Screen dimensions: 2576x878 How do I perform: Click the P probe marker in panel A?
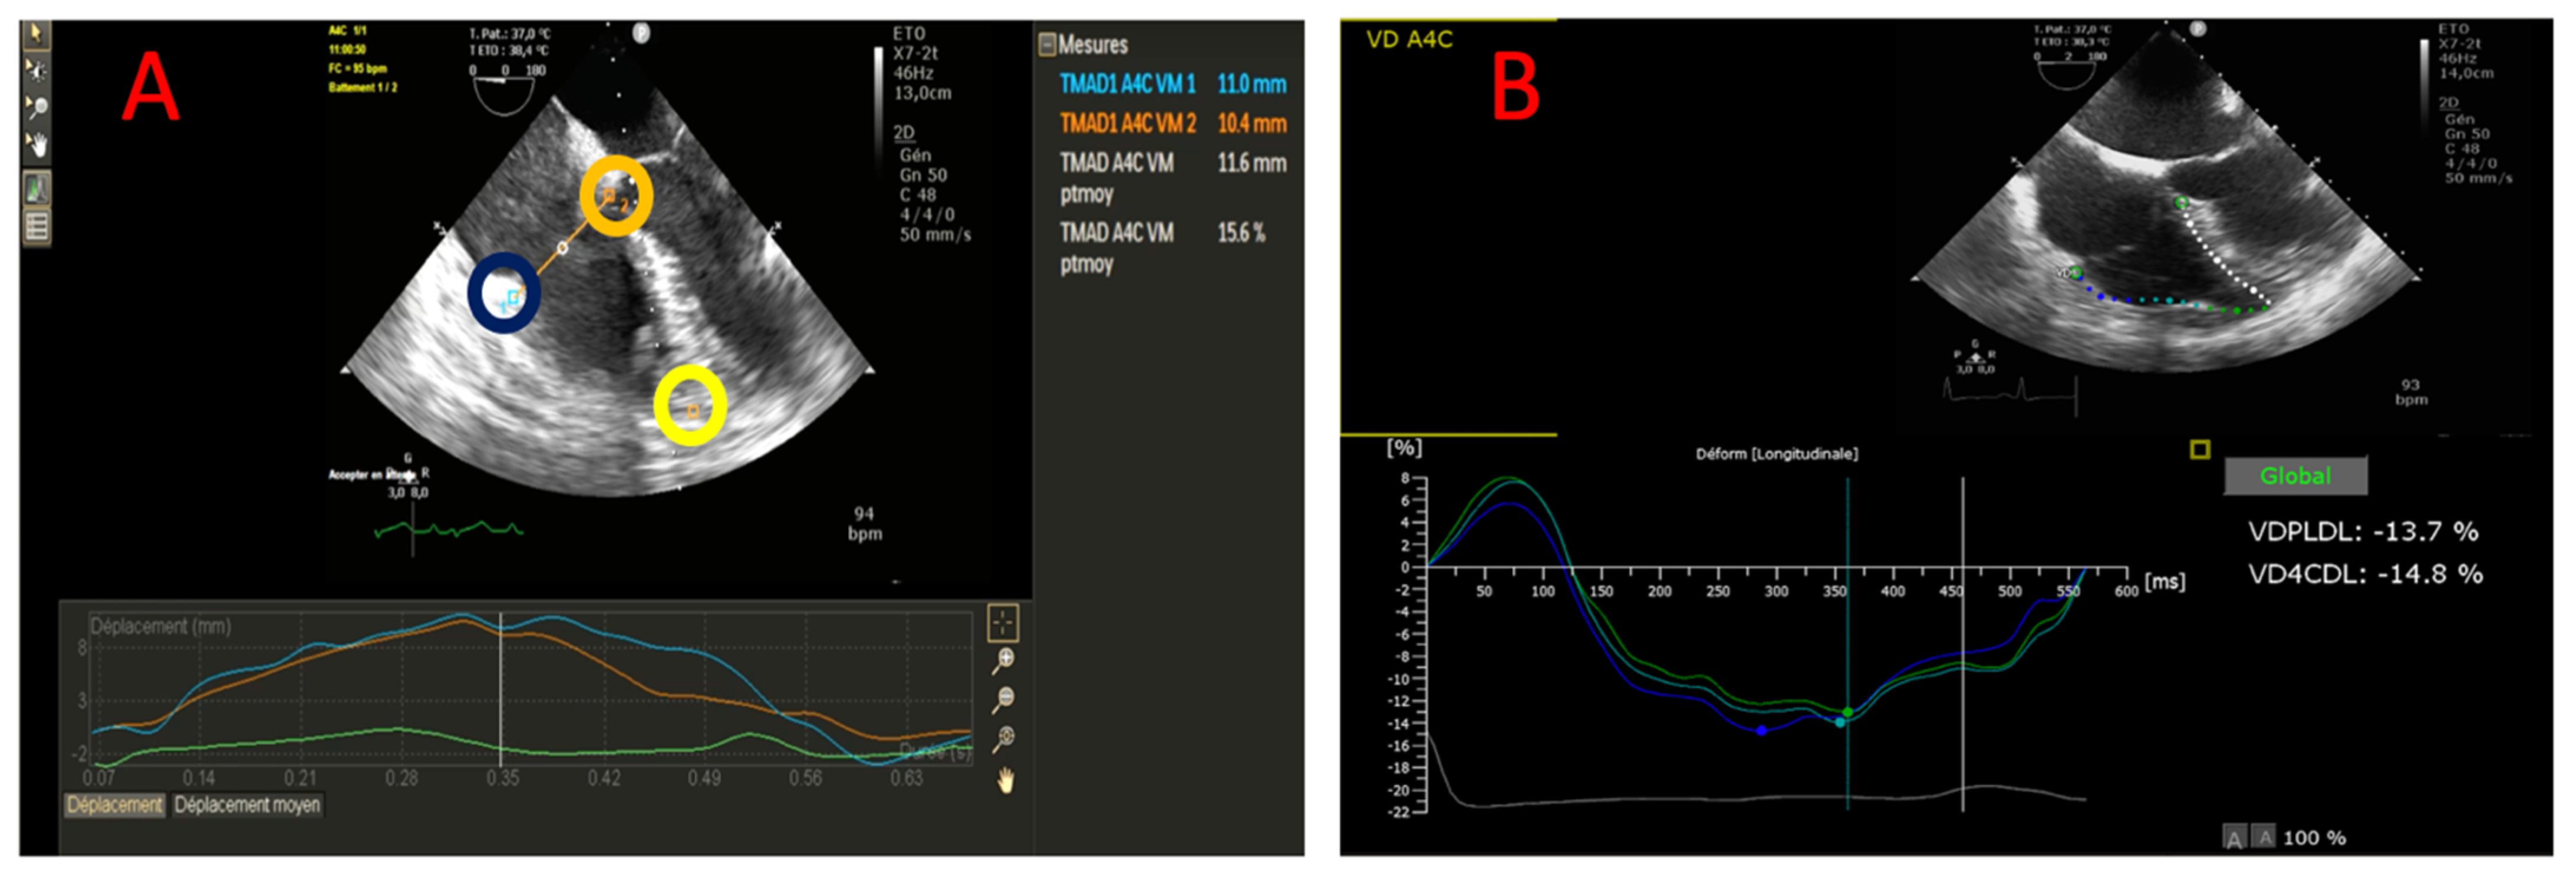pos(641,33)
